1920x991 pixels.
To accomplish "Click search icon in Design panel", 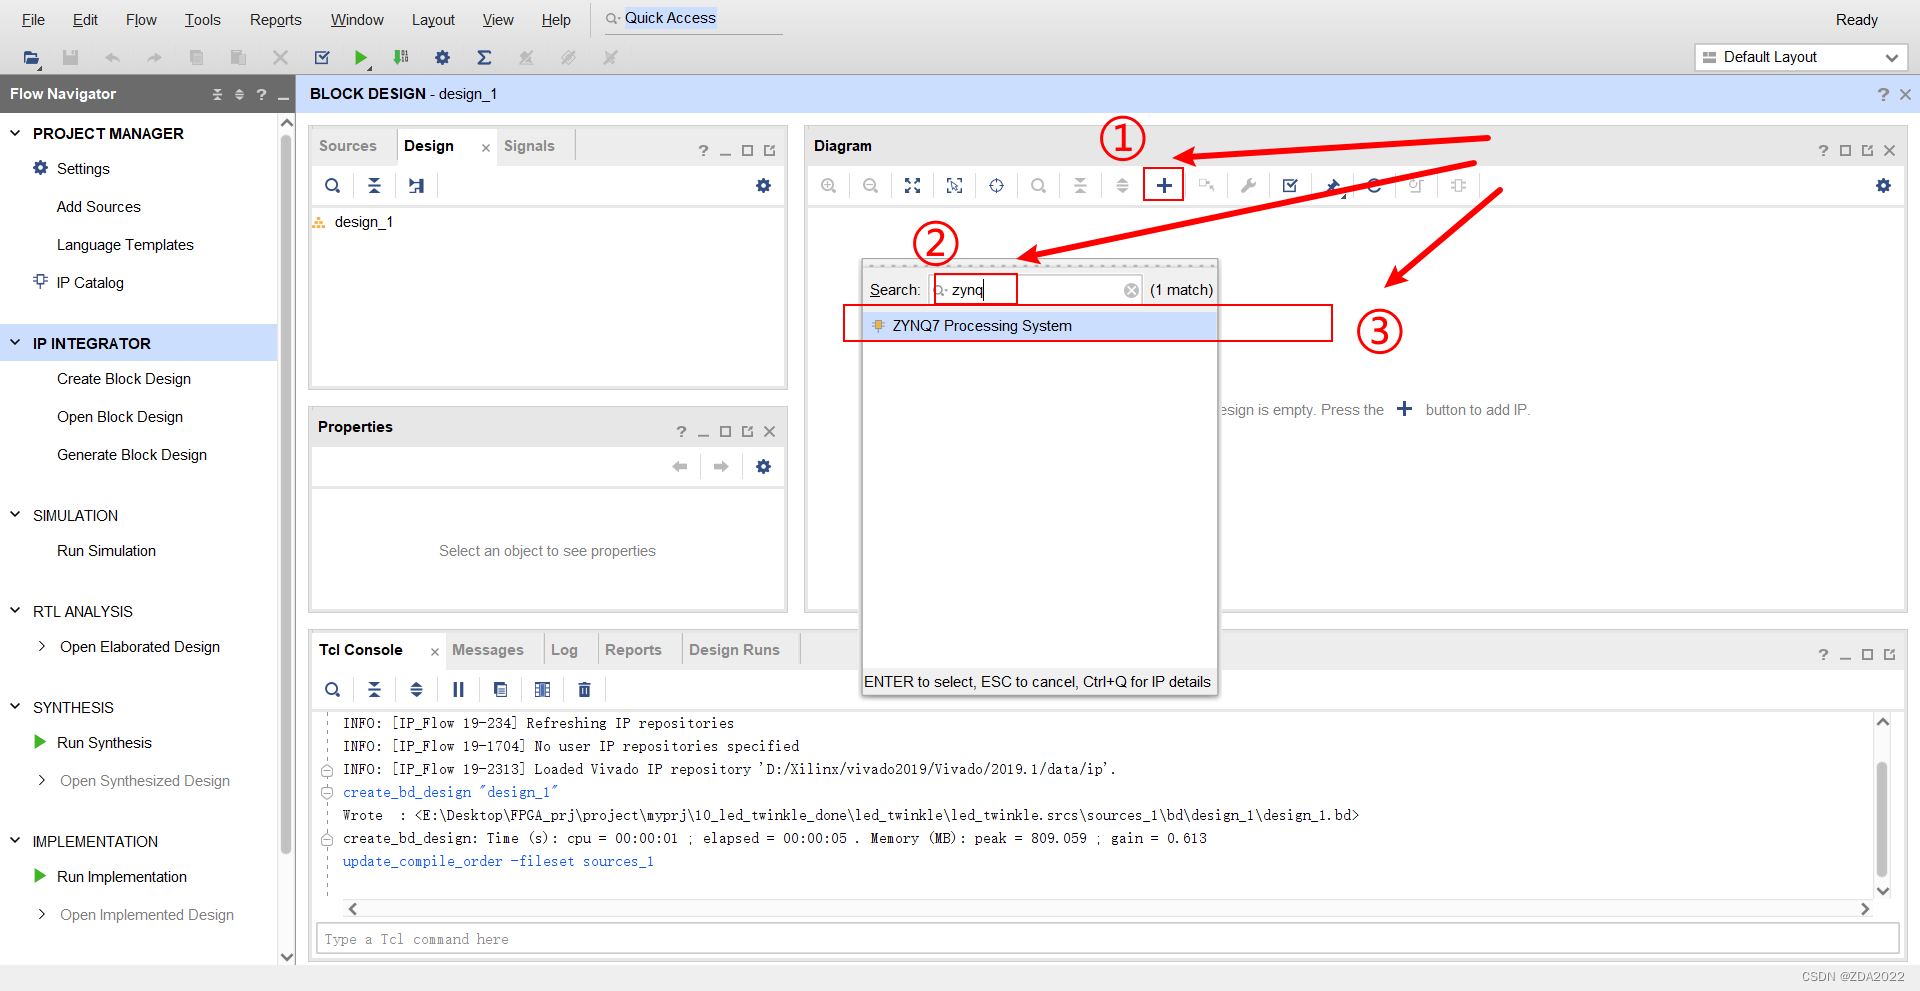I will (x=333, y=186).
